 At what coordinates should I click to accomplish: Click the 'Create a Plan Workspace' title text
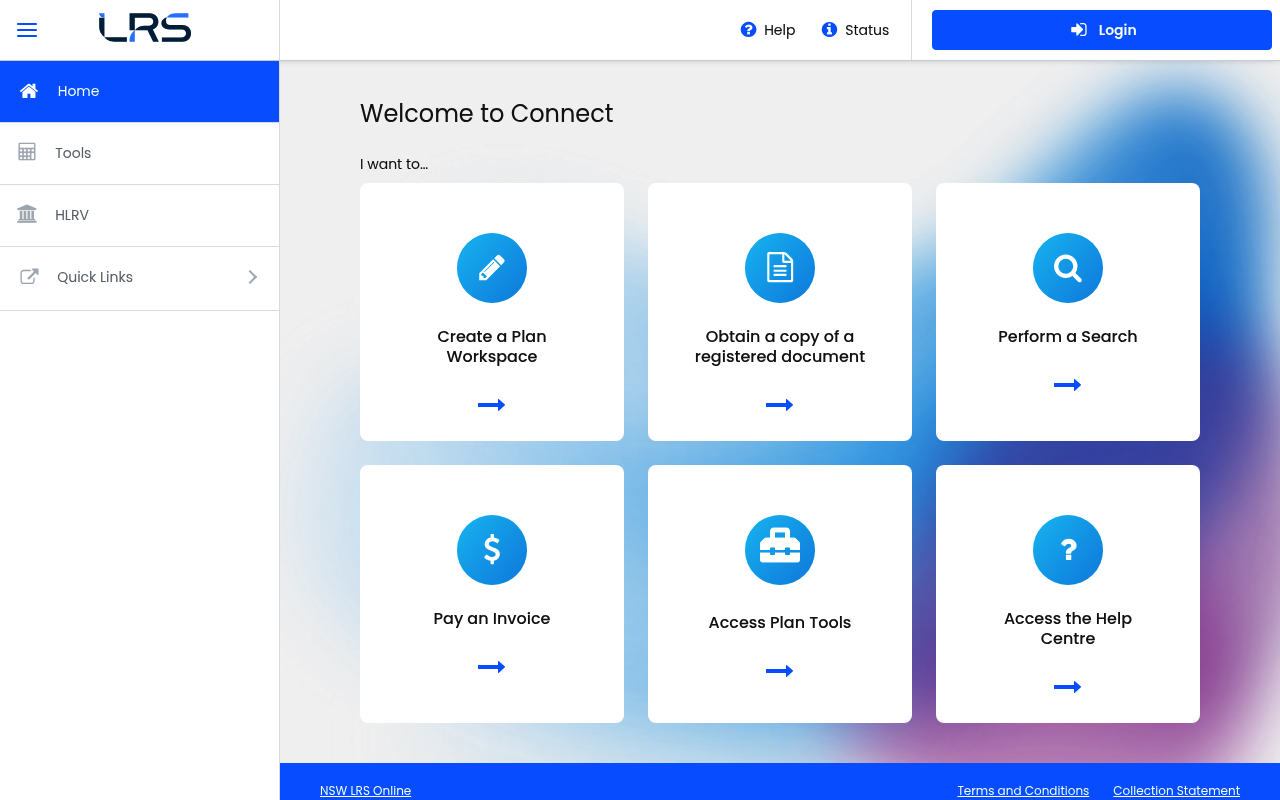click(492, 346)
